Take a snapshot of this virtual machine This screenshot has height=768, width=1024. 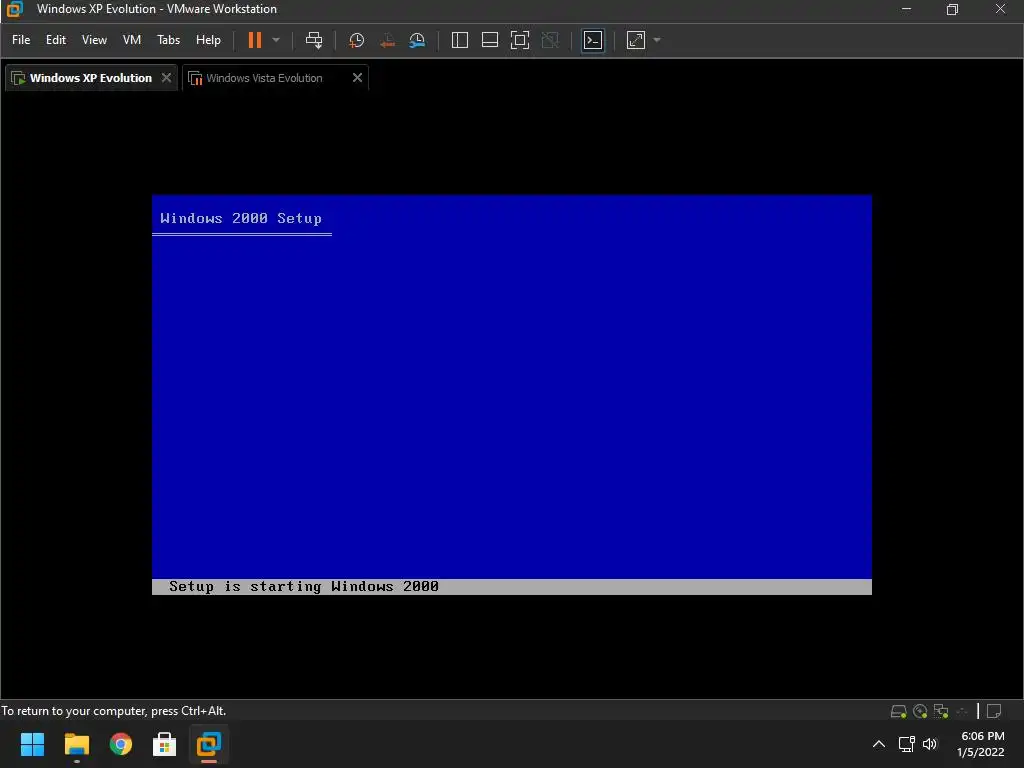pos(357,40)
